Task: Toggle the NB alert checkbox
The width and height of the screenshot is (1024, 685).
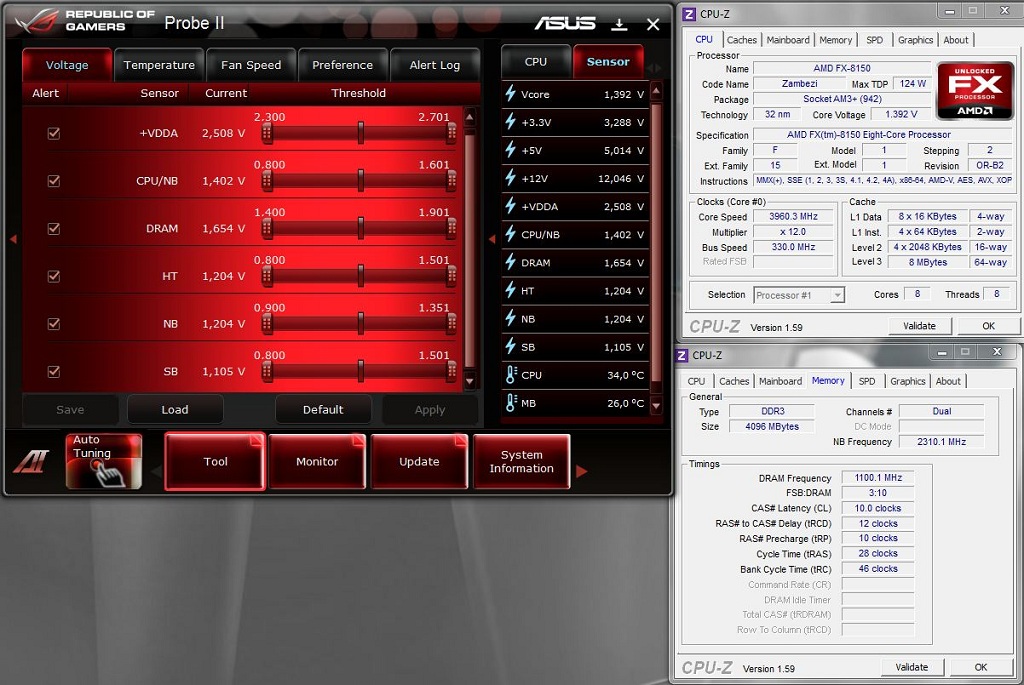Action: click(54, 324)
